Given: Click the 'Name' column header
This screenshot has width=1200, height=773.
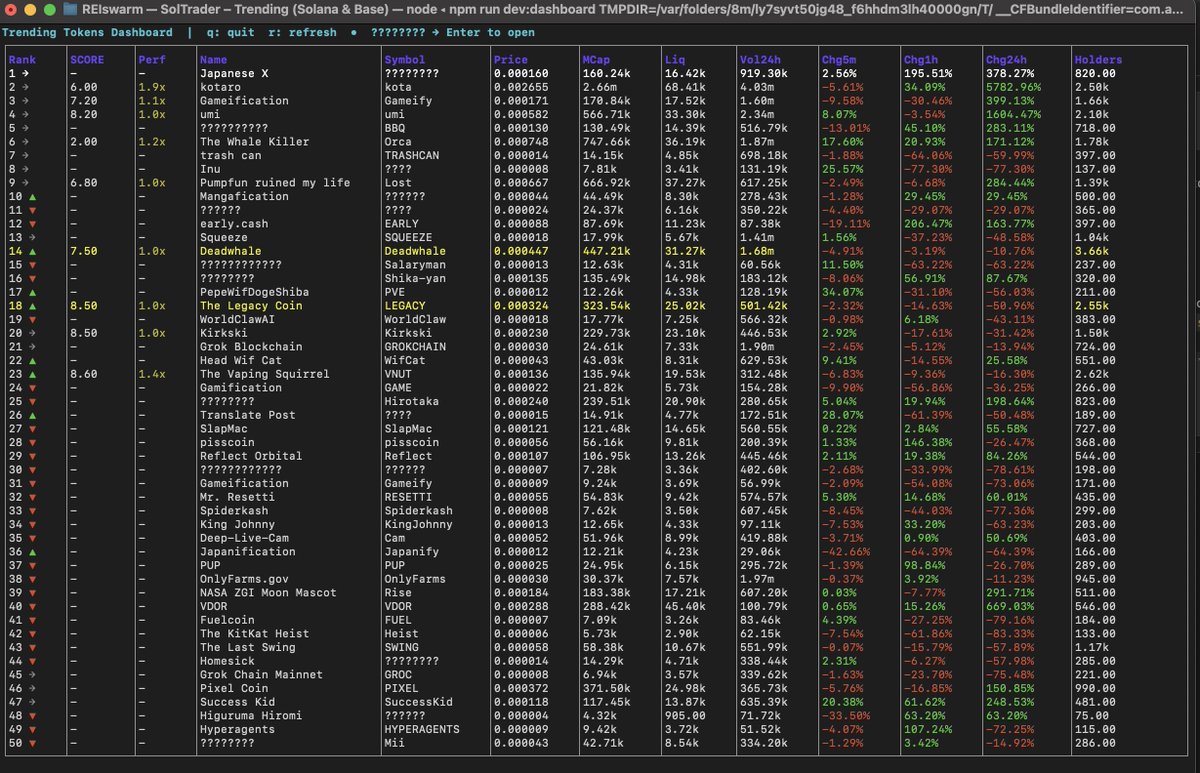Looking at the screenshot, I should [213, 60].
